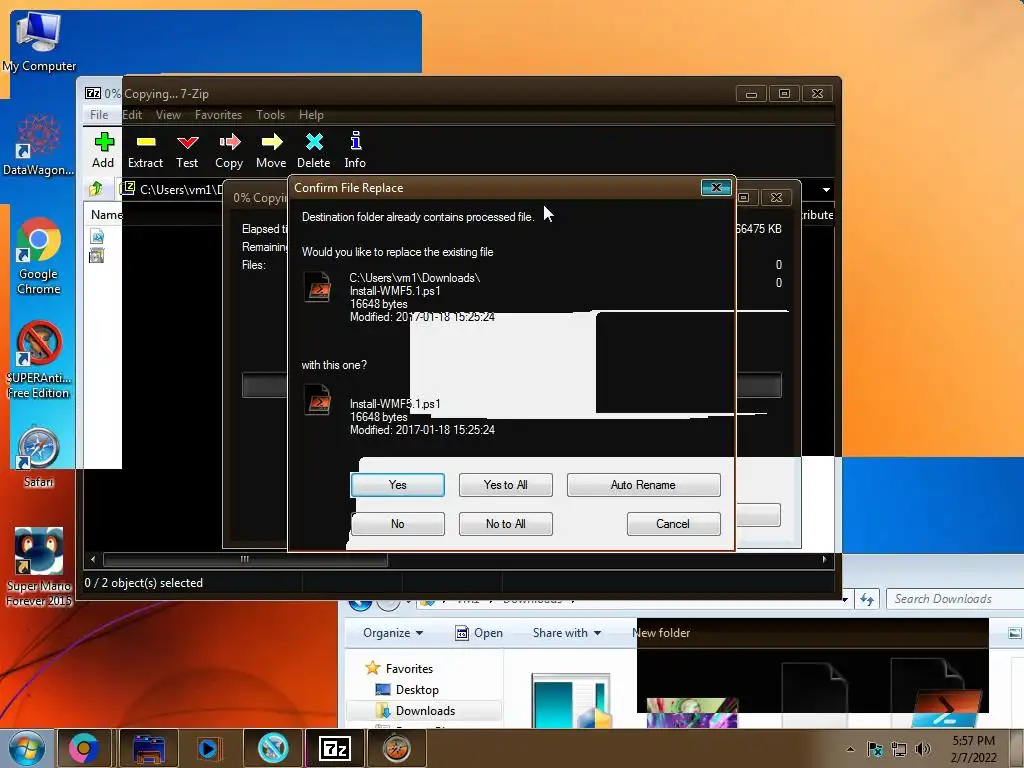This screenshot has width=1024, height=768.
Task: Open the View menu in 7-Zip
Action: point(168,115)
